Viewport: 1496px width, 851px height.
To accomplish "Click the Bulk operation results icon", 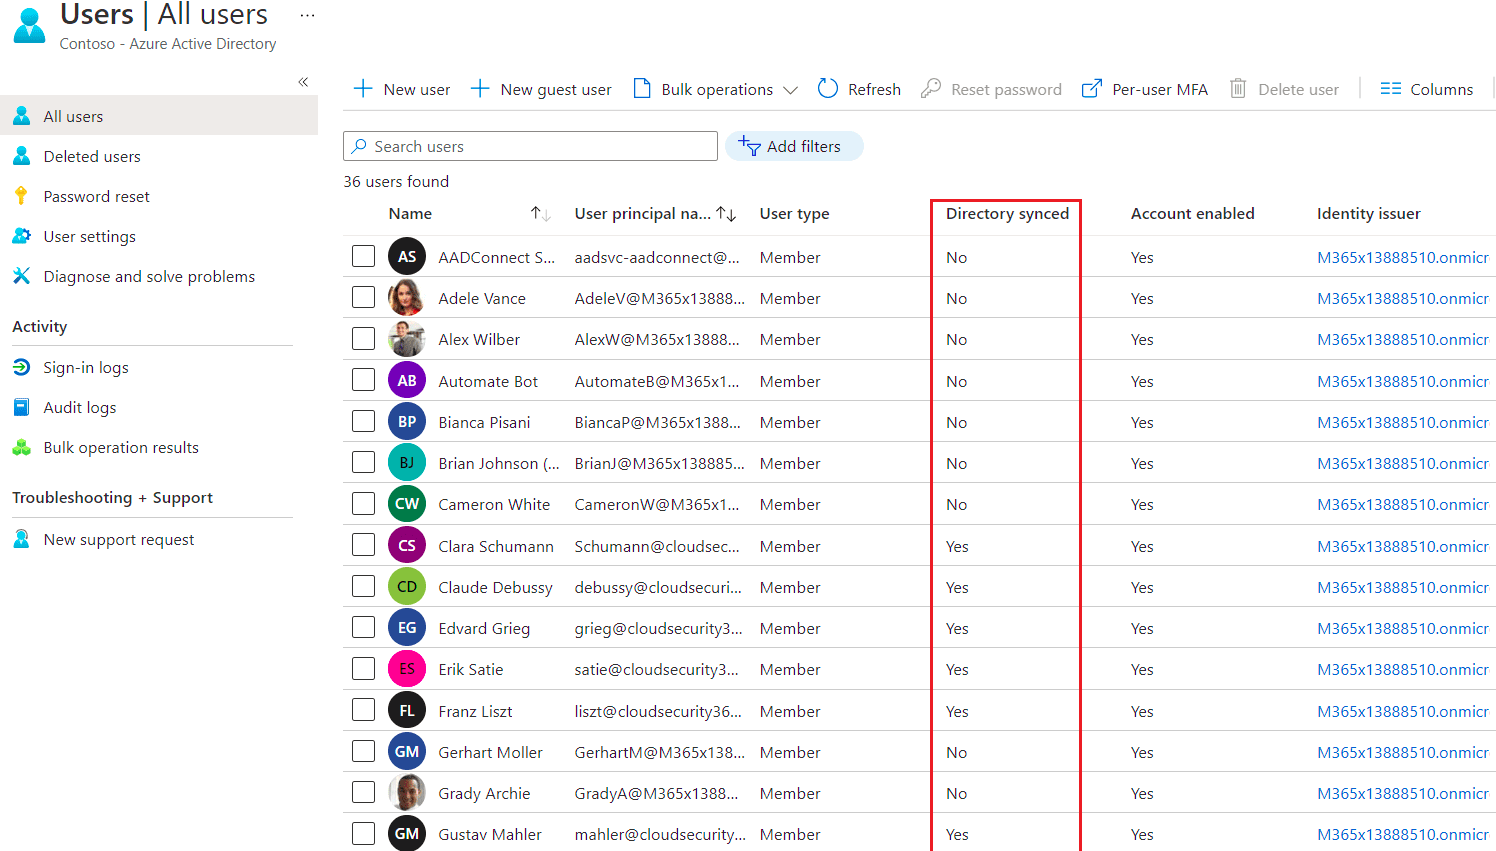I will [x=22, y=448].
